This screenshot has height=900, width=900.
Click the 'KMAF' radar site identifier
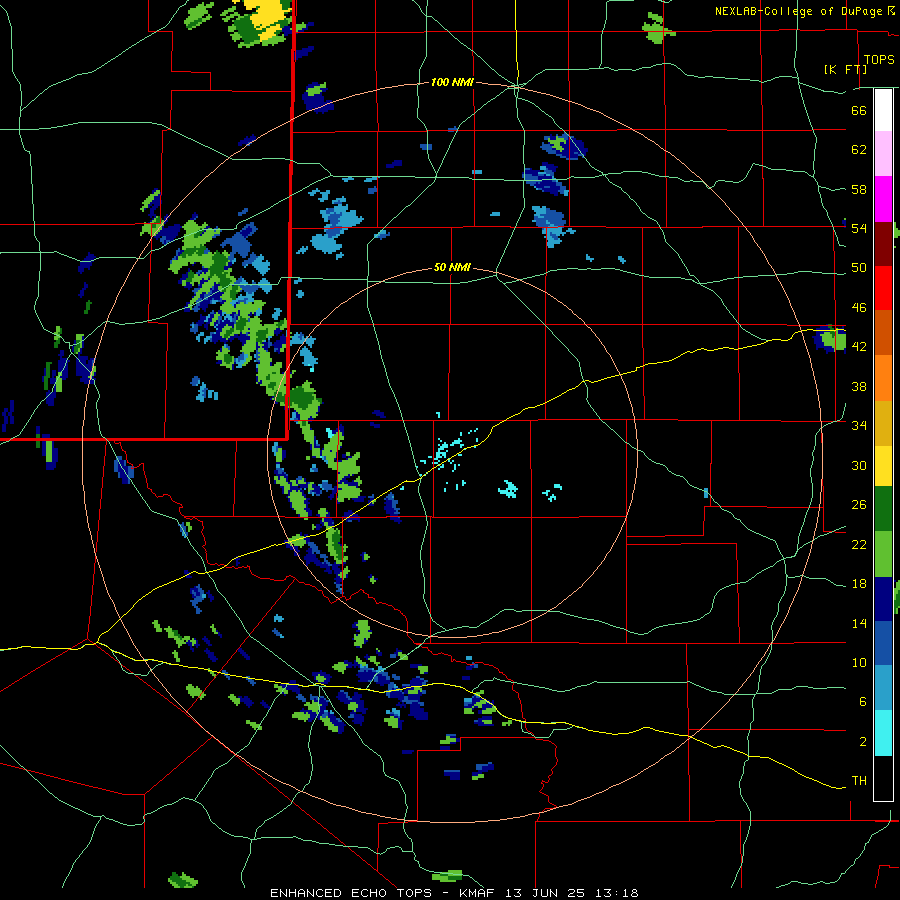(479, 893)
